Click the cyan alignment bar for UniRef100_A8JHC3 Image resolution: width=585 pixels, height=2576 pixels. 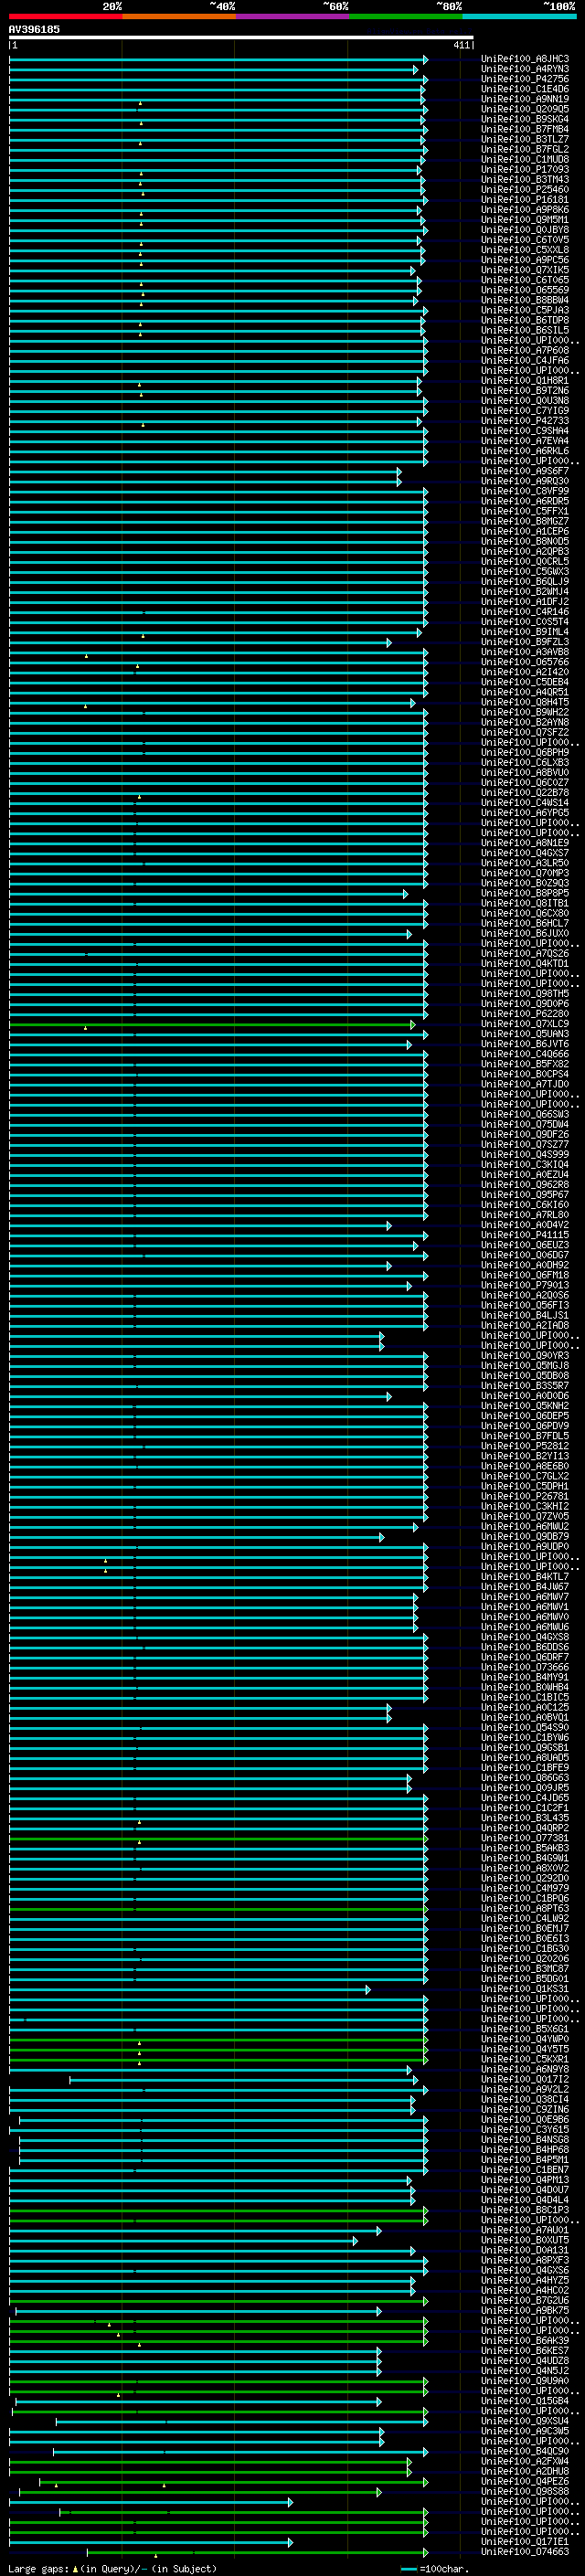(x=218, y=60)
